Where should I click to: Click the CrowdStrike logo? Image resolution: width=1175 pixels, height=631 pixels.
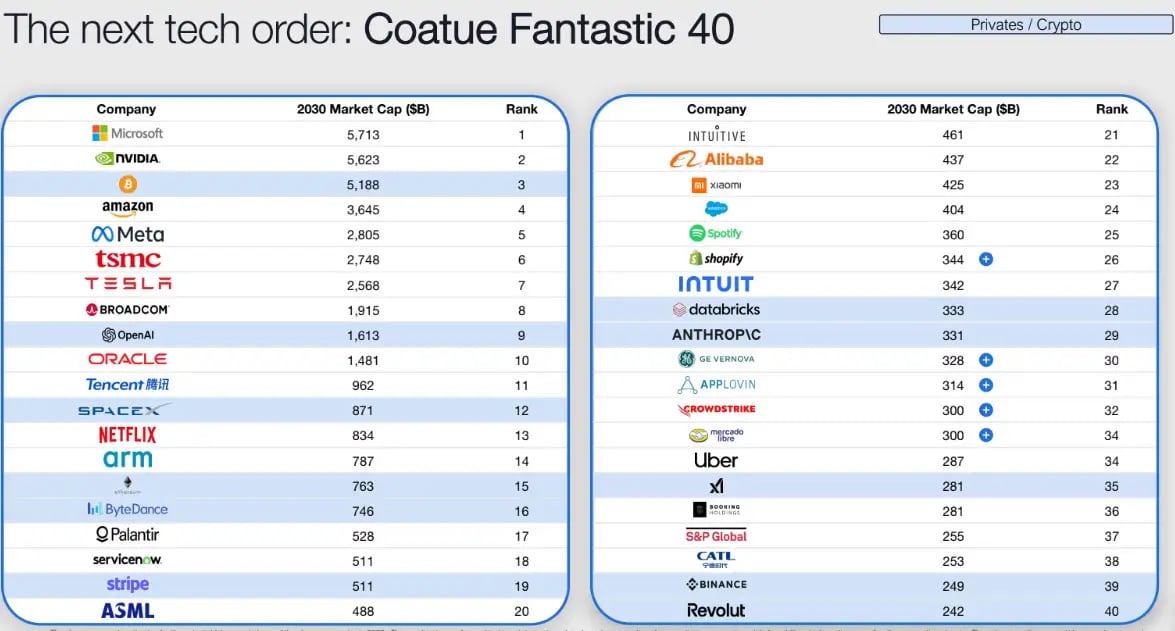coord(716,409)
